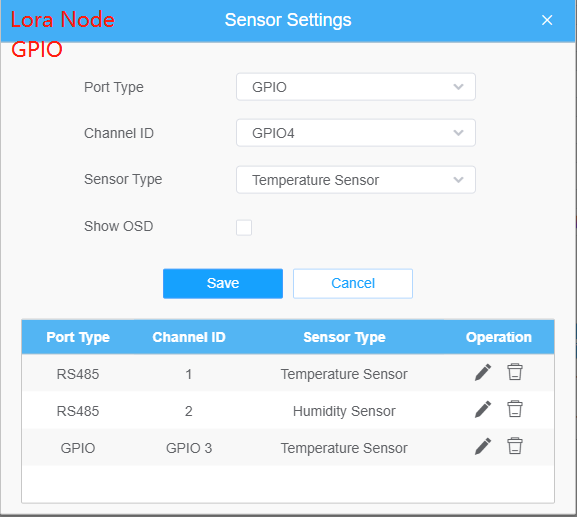Delete the RS485 channel 1 temperature sensor
This screenshot has height=517, width=577.
point(515,372)
